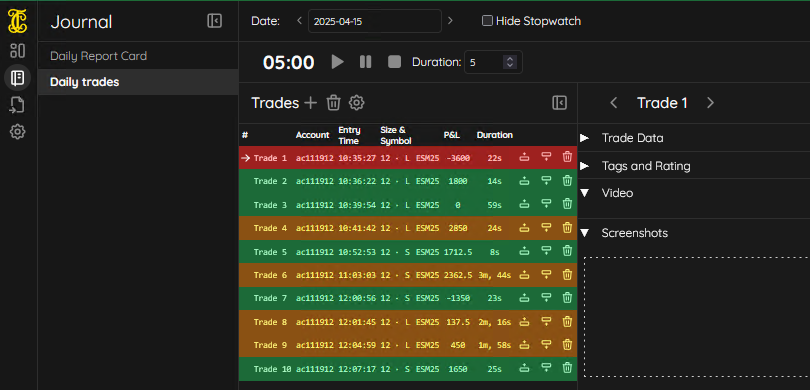
Task: Click the Entry Time column header
Action: click(x=349, y=135)
